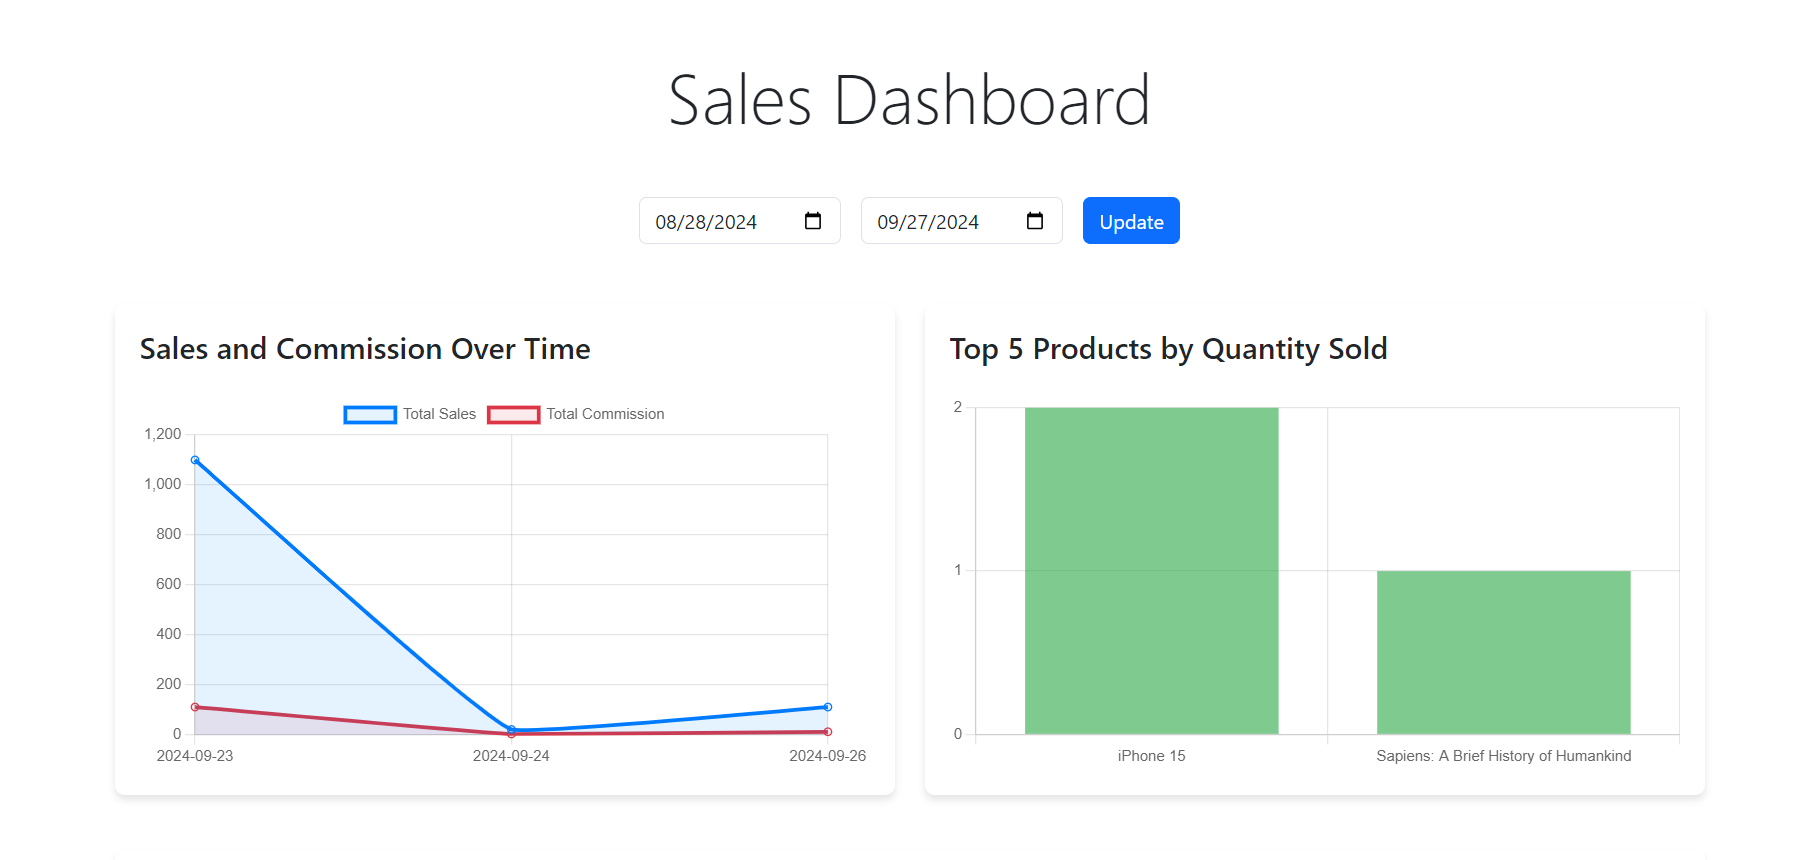Click 'Sapiens: A Brief History of Humankind' label
Screen dimensions: 1811x860
(1503, 756)
